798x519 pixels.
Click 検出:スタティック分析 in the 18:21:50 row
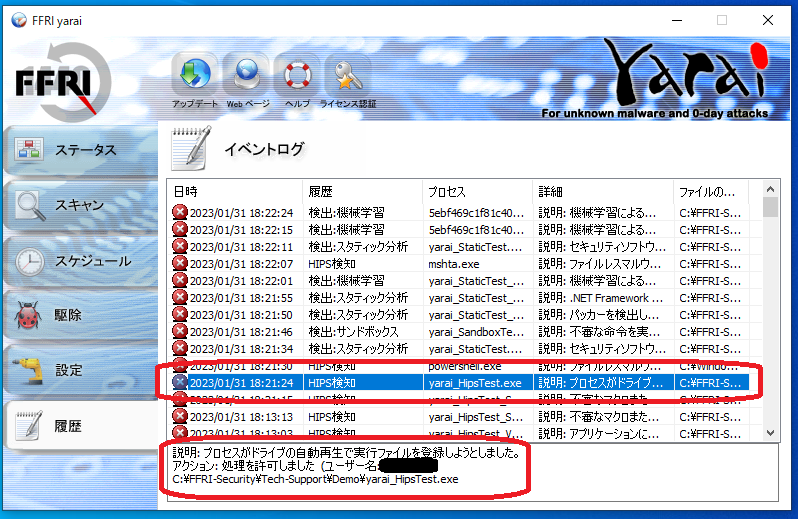358,315
